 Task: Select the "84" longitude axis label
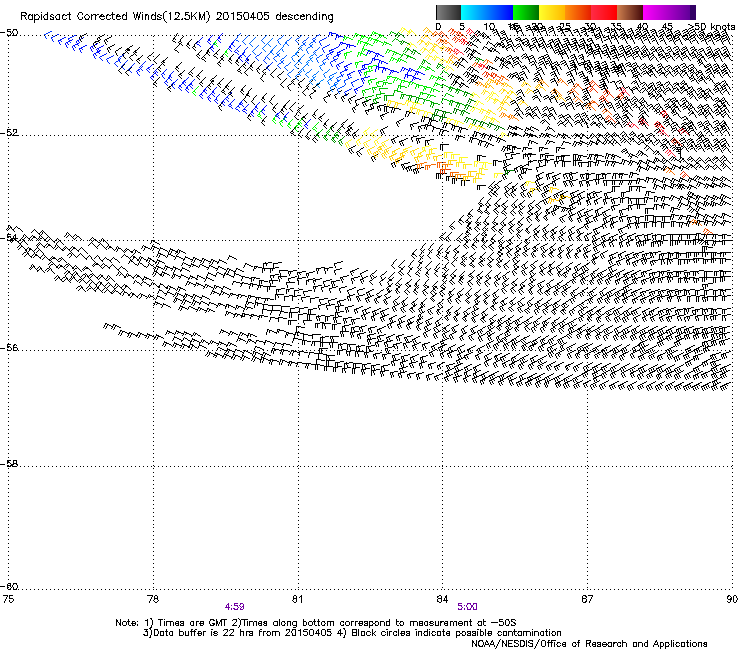(x=442, y=599)
